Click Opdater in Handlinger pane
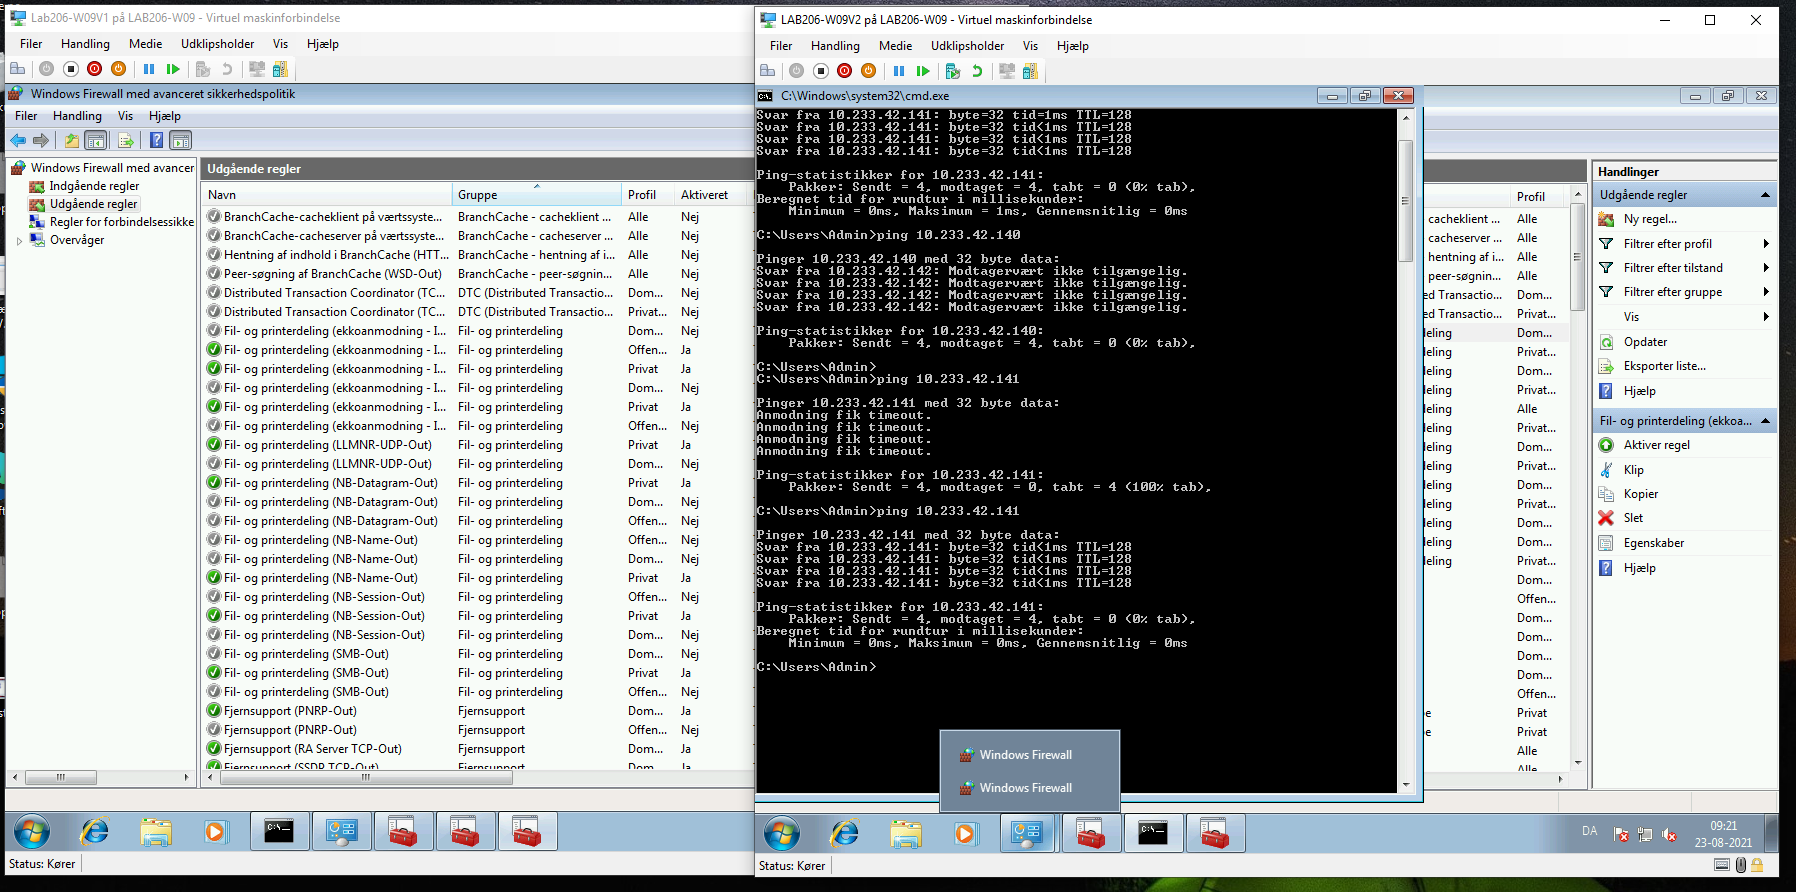 [1645, 342]
